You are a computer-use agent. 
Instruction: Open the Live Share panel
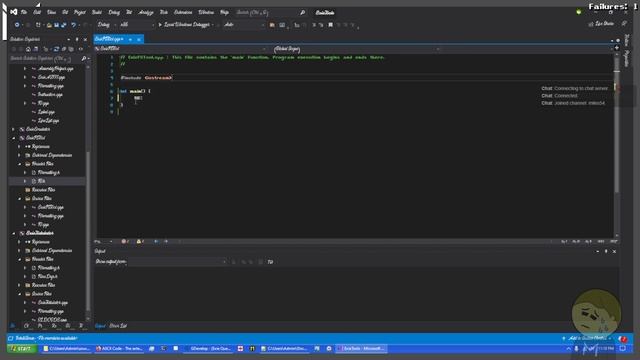[601, 24]
